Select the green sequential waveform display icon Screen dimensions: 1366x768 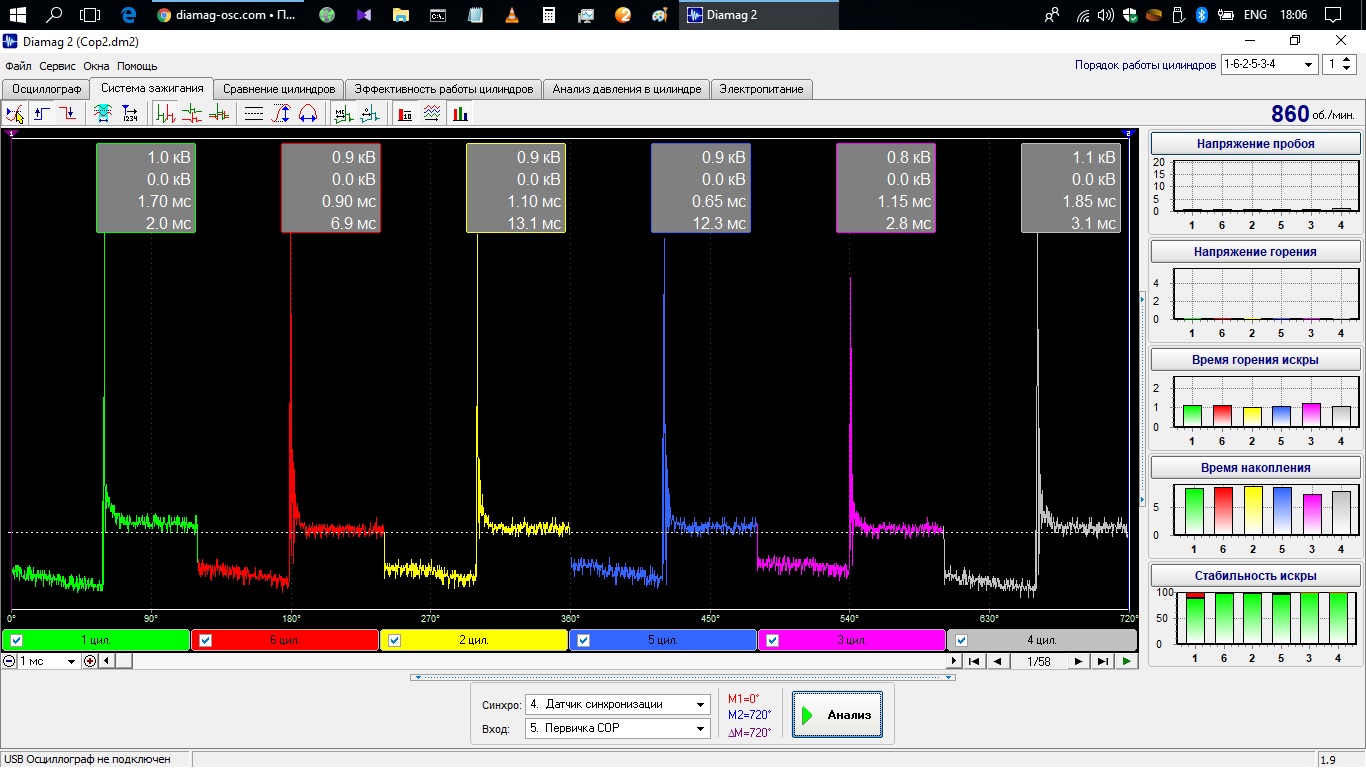166,113
